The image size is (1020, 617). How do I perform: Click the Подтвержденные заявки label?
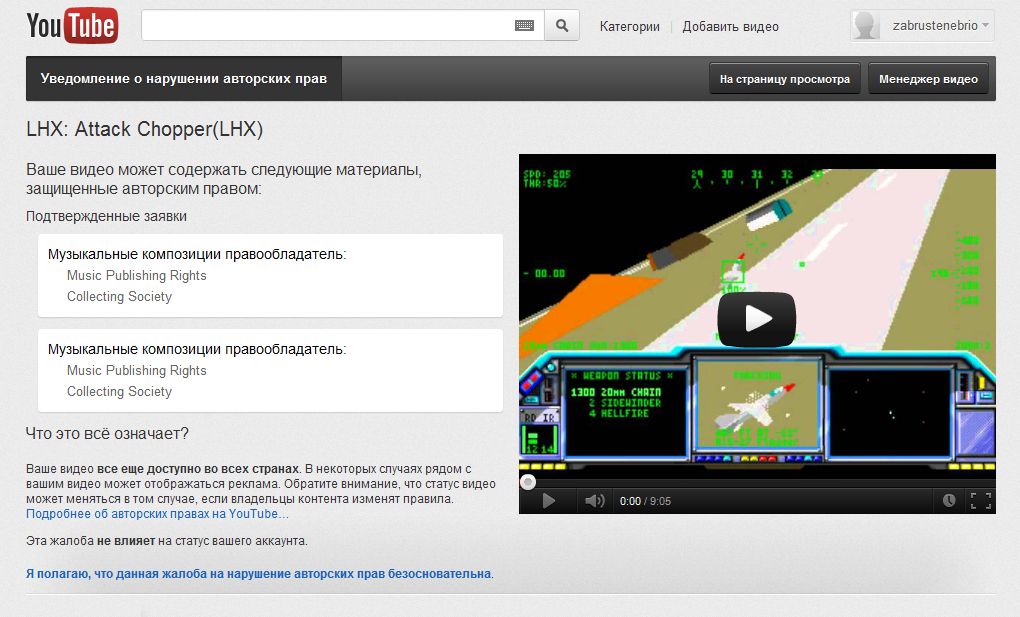(106, 216)
